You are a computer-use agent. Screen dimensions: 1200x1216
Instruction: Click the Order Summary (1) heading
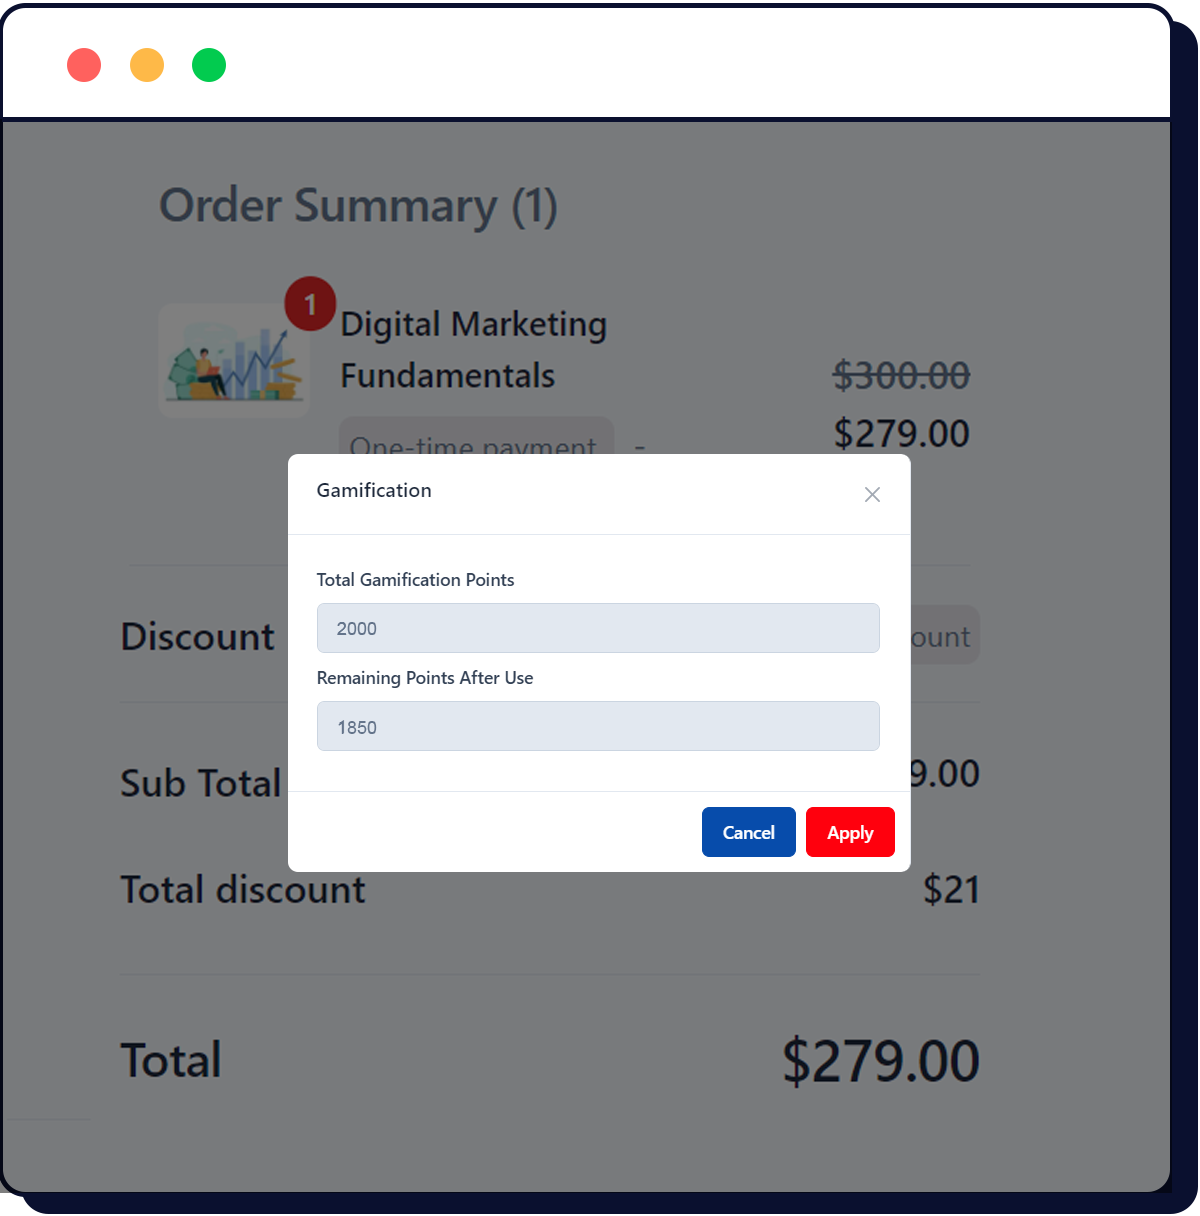point(358,206)
